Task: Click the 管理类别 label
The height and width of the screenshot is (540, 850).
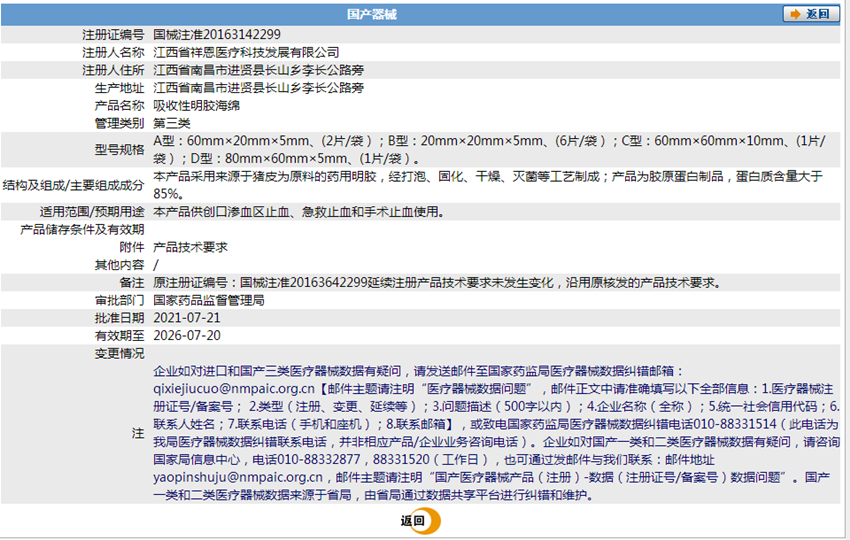Action: point(119,124)
